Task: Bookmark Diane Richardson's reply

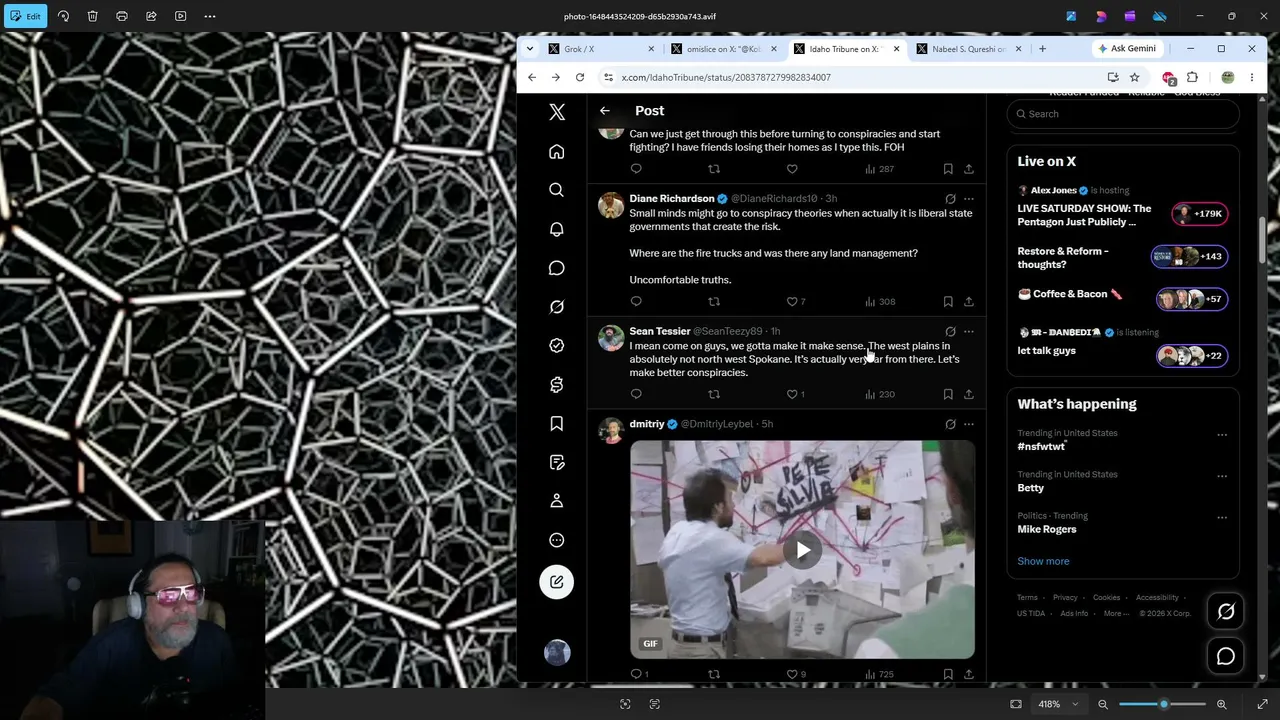Action: 948,301
